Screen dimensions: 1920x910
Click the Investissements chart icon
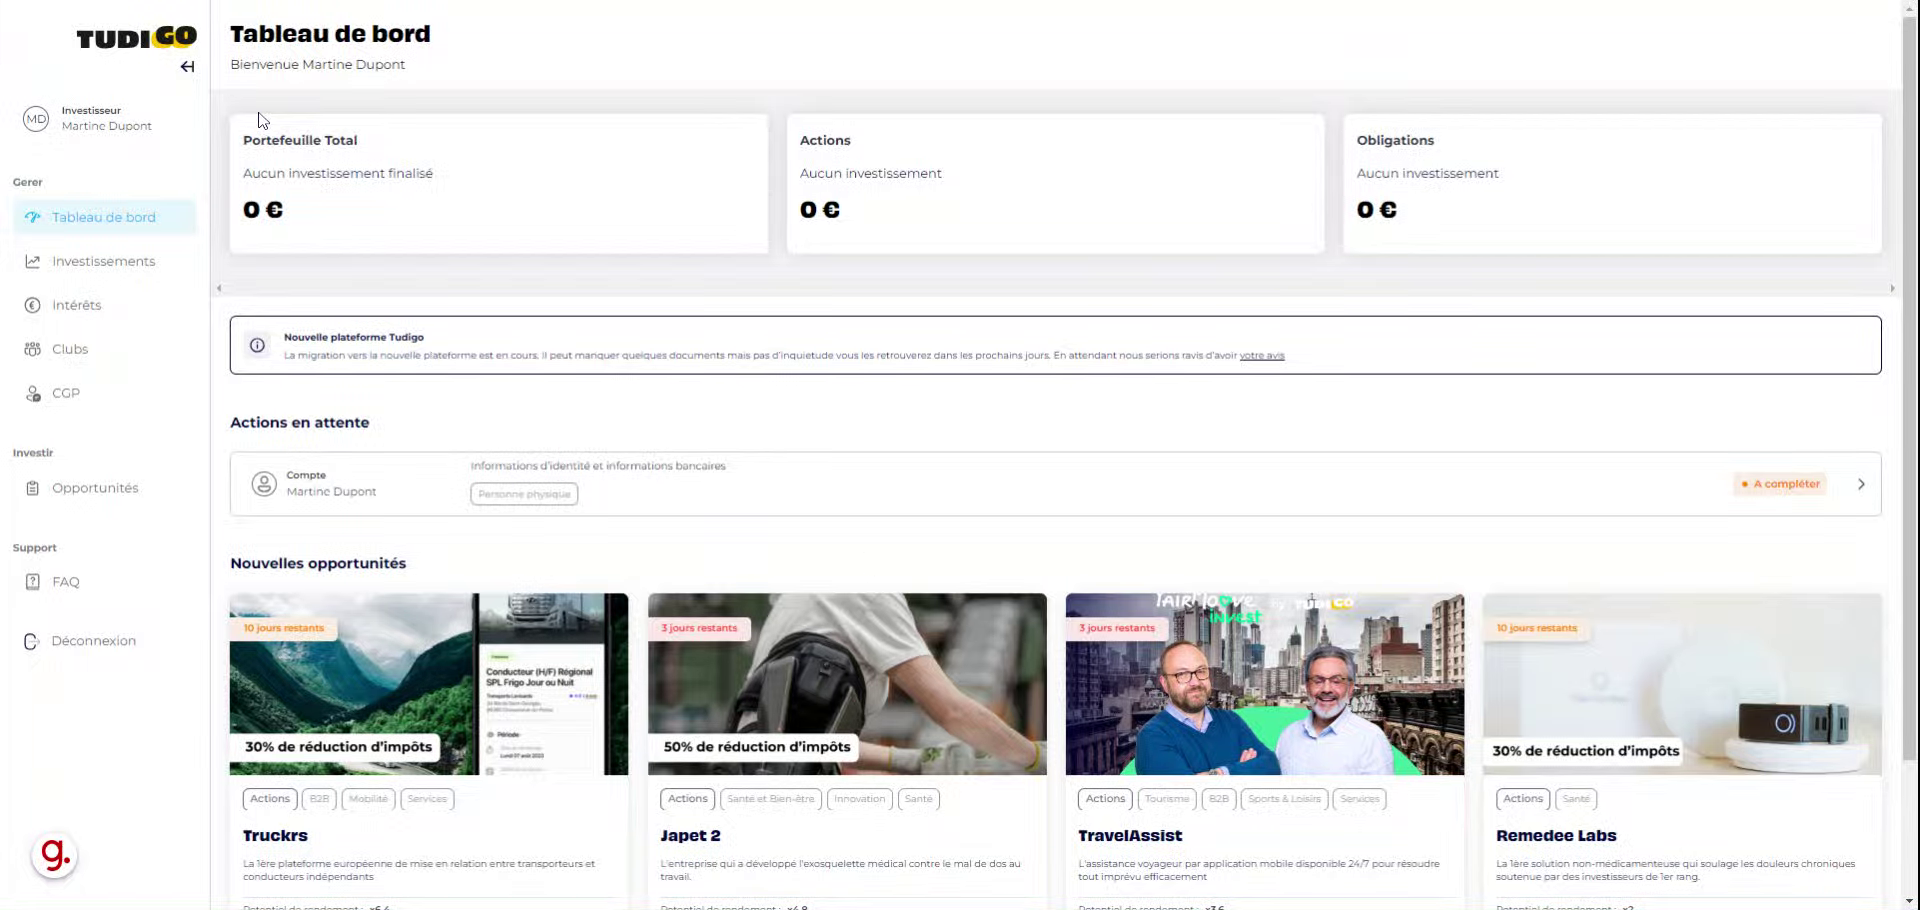tap(33, 261)
